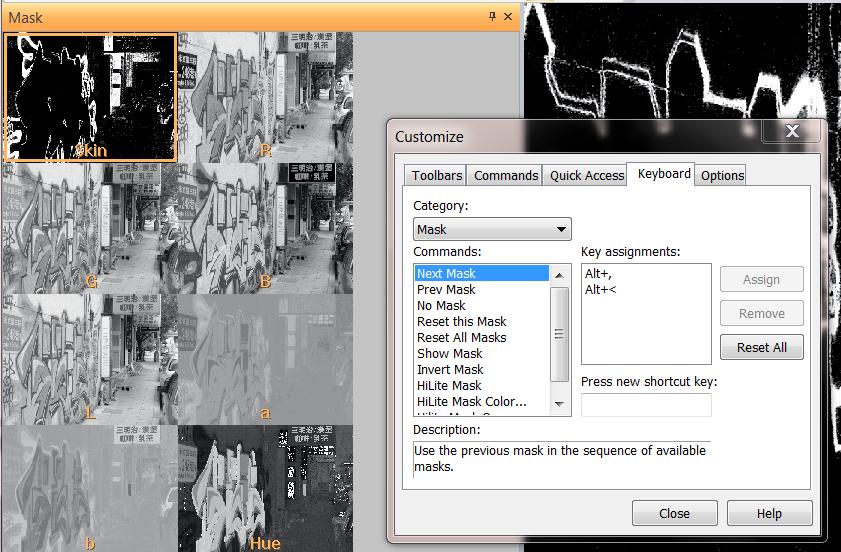Select the Alt+< key assignment

click(x=600, y=289)
